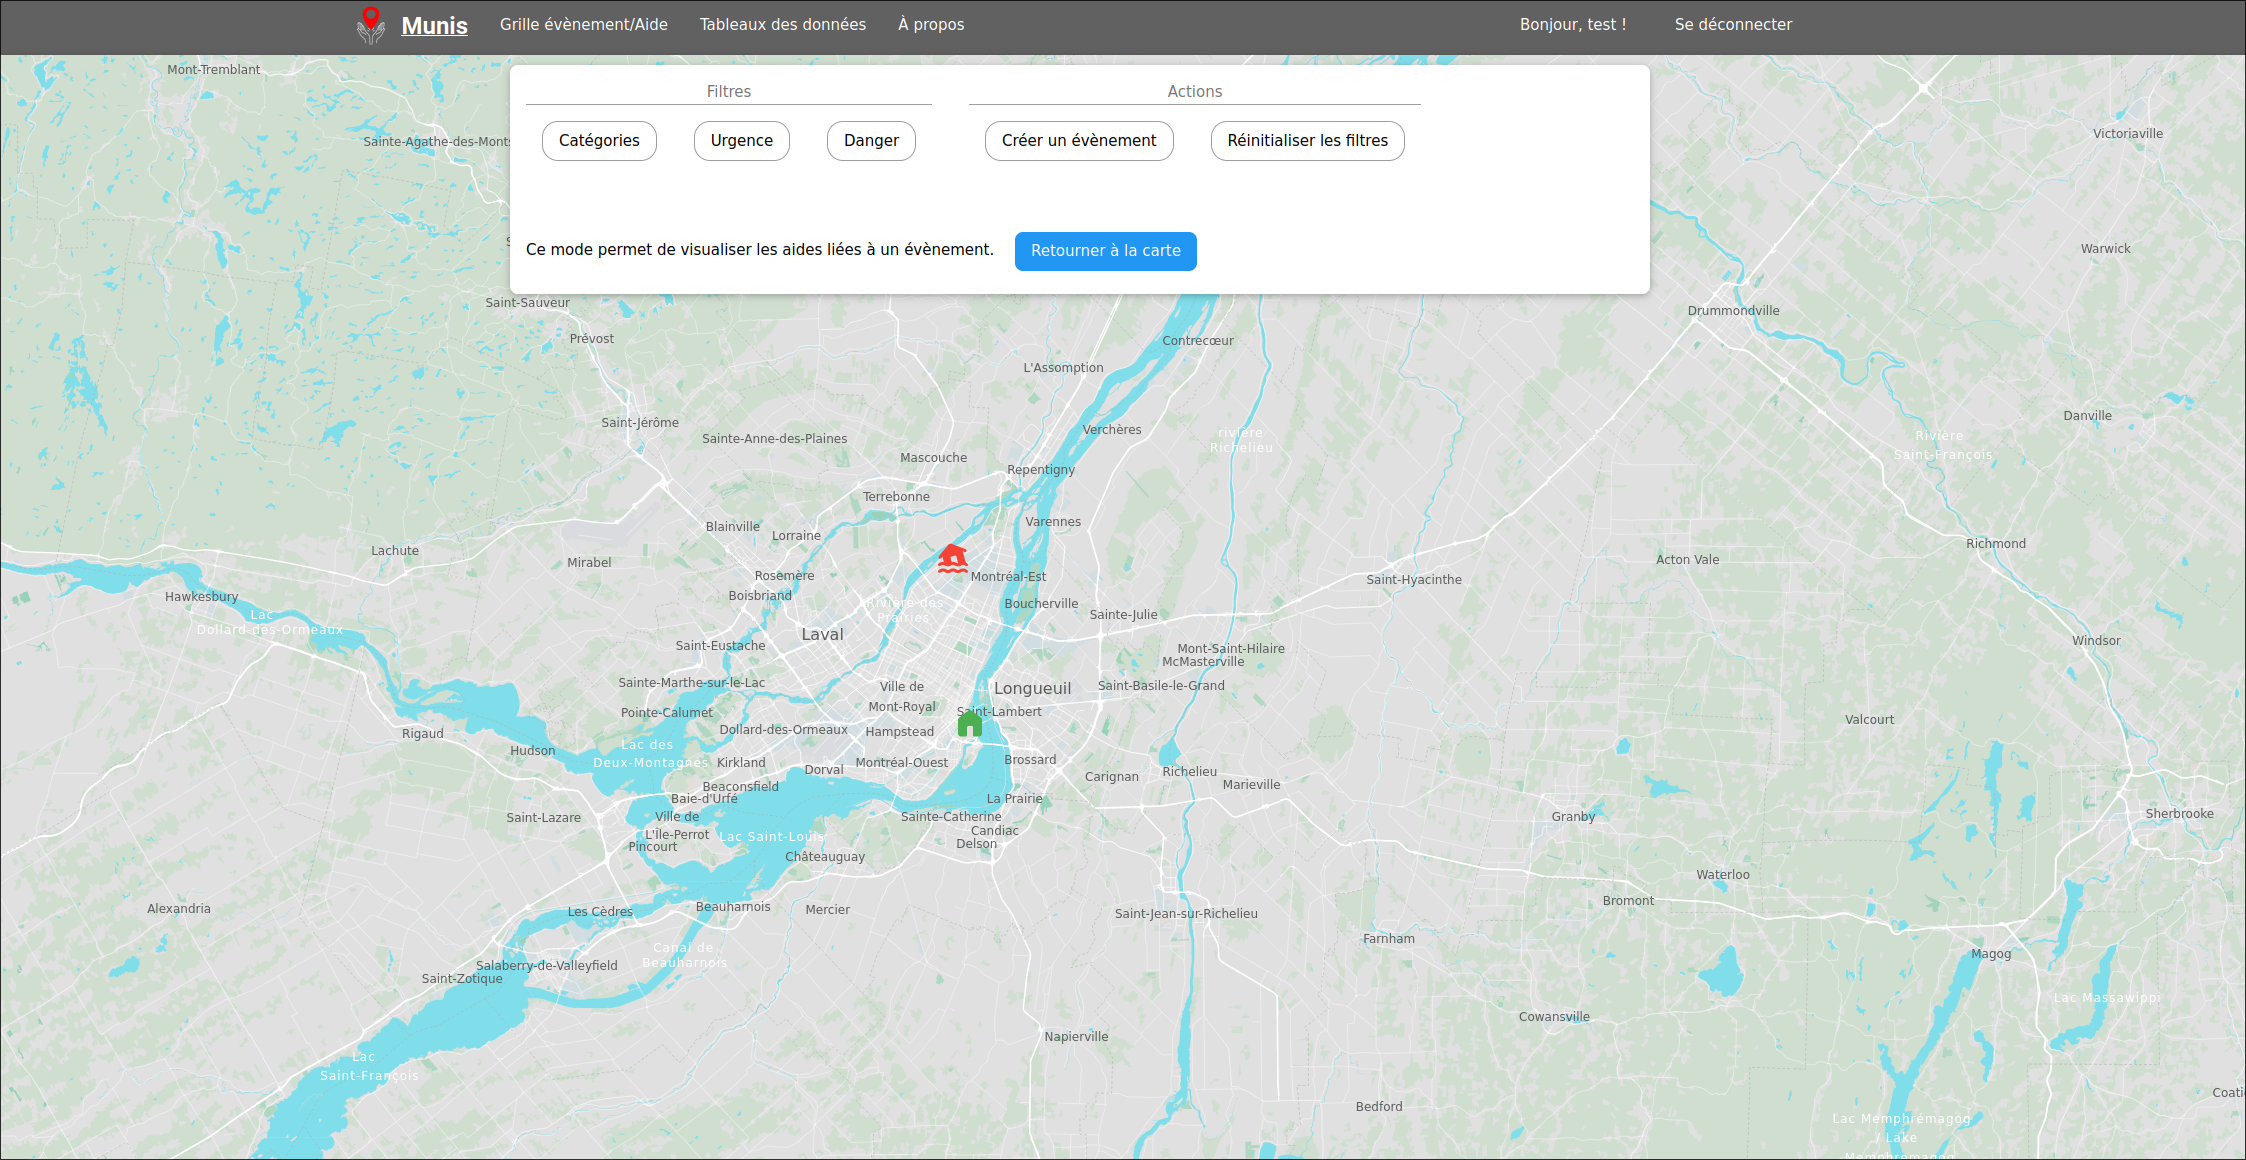Open the Munis home link
Image resolution: width=2246 pixels, height=1160 pixels.
434,25
